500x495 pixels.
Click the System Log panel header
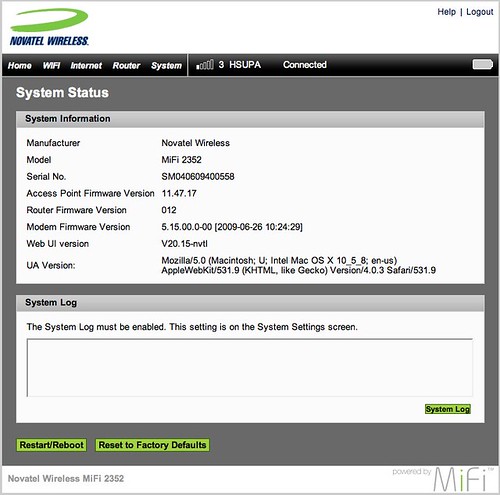click(250, 303)
